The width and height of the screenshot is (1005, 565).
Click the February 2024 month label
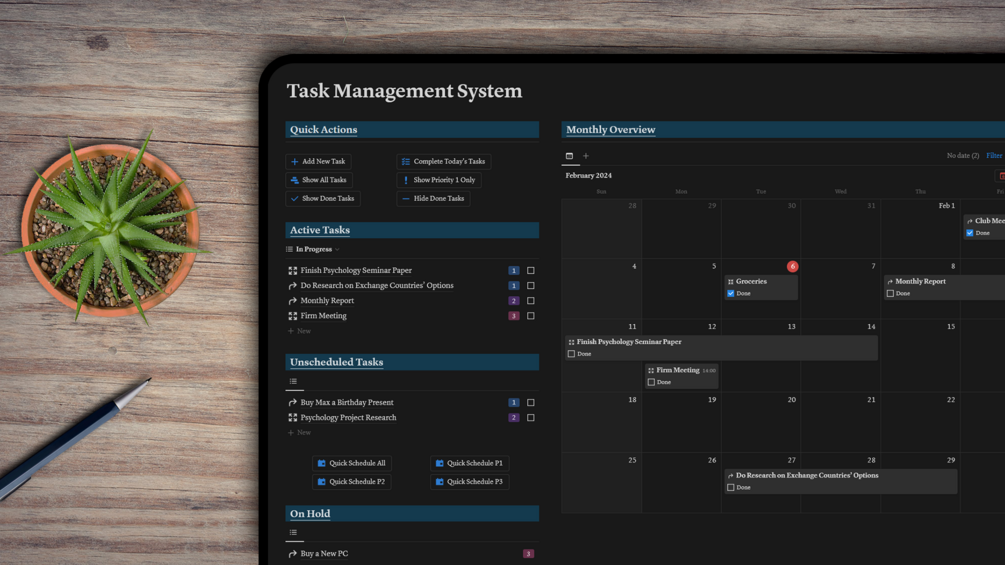click(588, 176)
